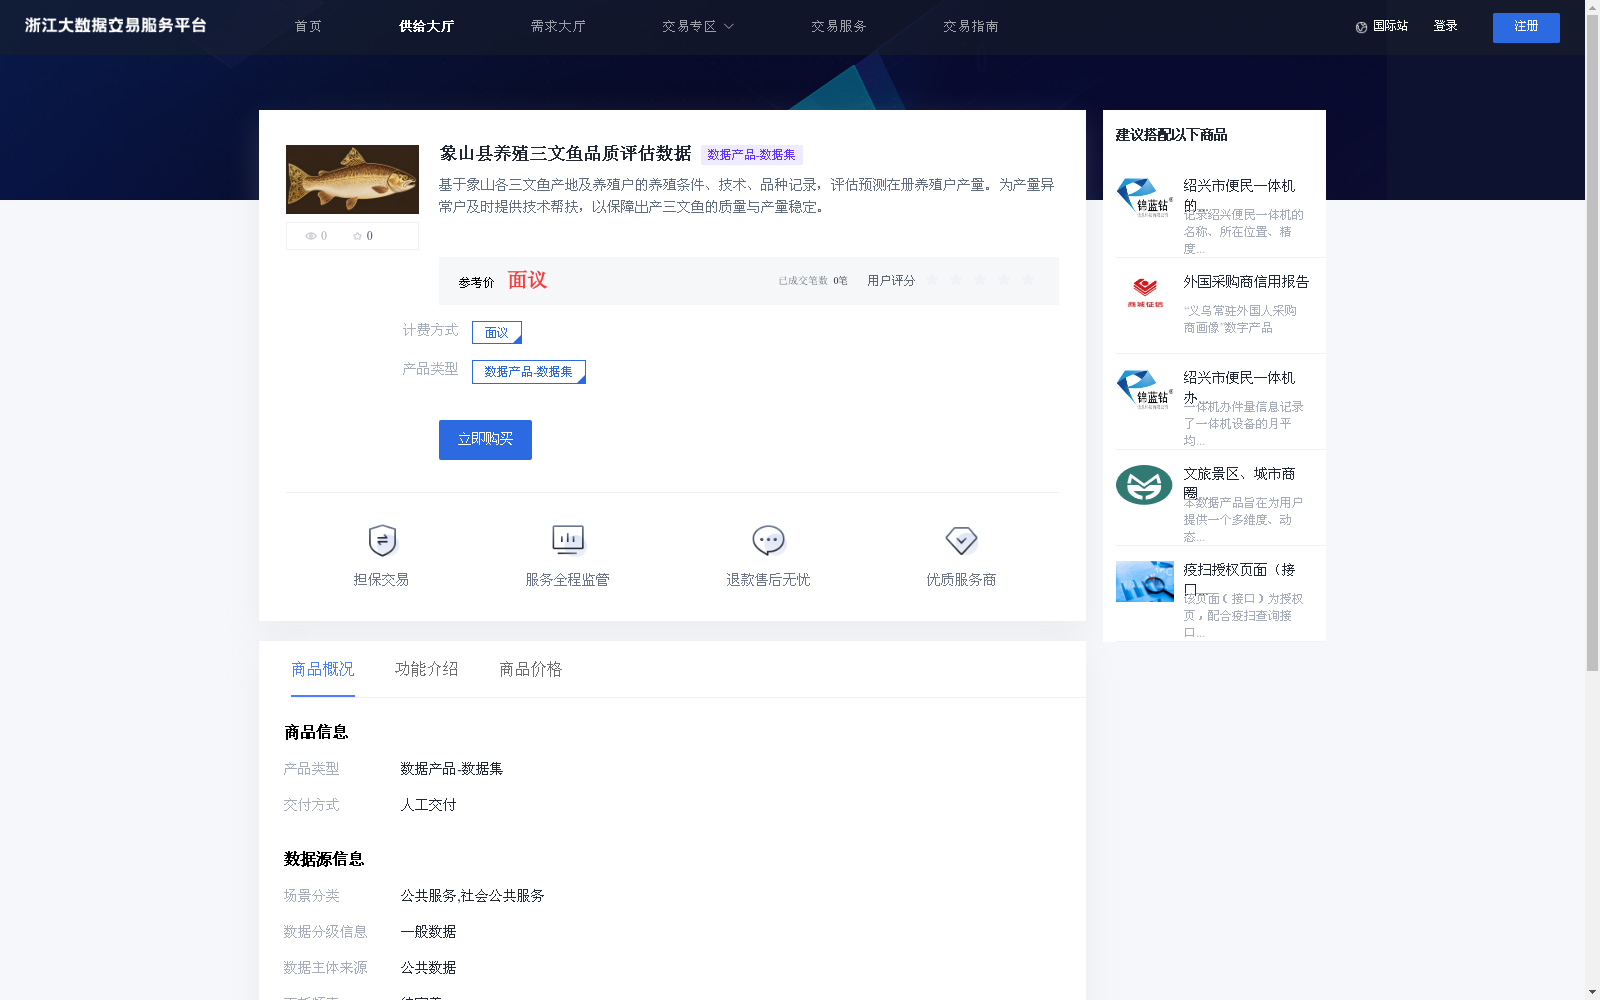Screen dimensions: 1600x1000
Task: Click the 人工交付 delivery method value
Action: (x=428, y=805)
